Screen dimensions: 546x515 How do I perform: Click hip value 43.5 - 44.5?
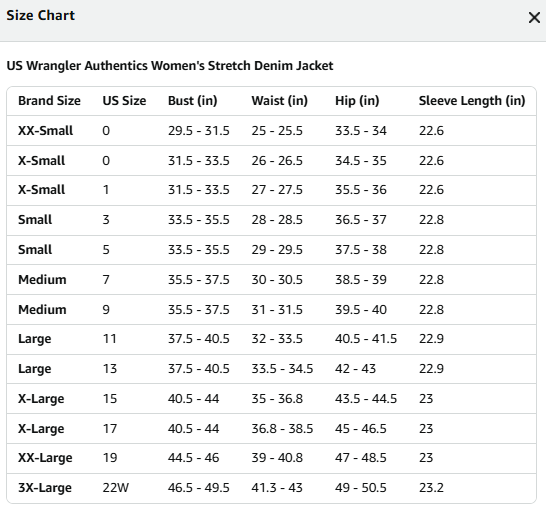[366, 399]
